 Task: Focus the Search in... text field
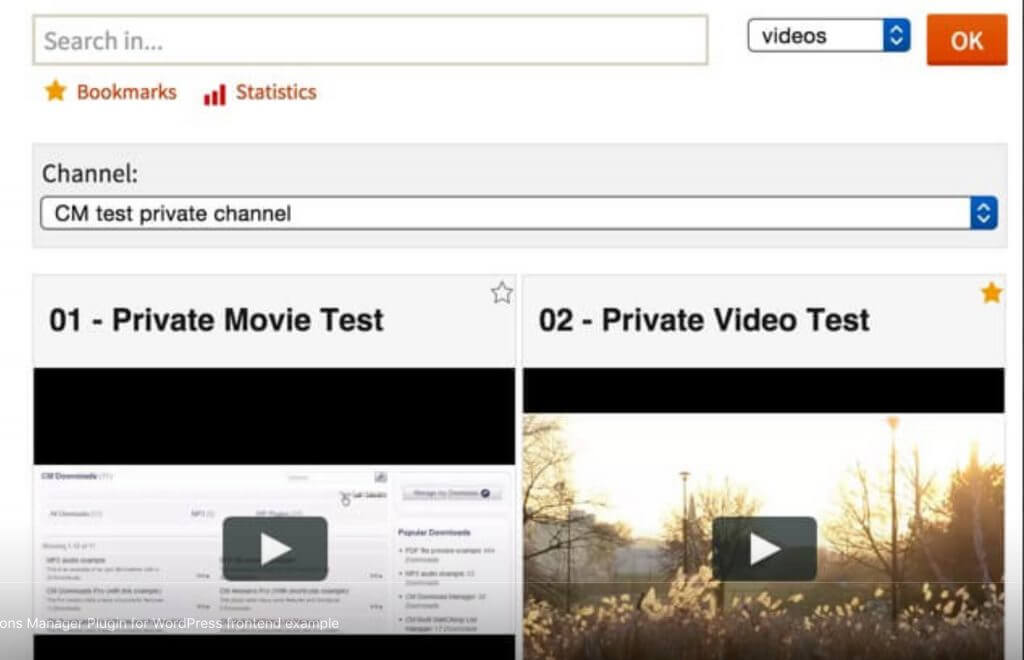click(370, 41)
